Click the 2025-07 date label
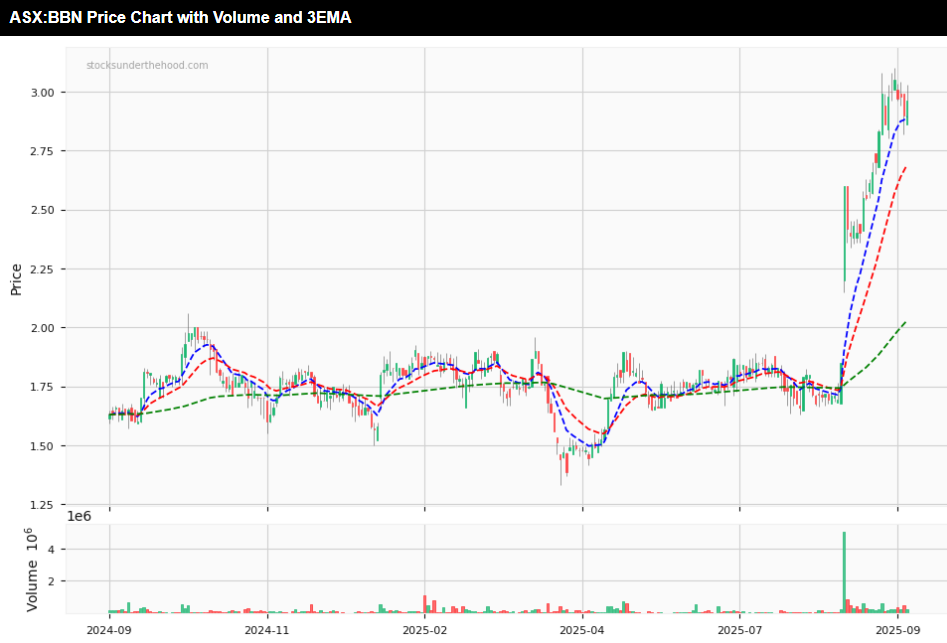 [x=740, y=631]
